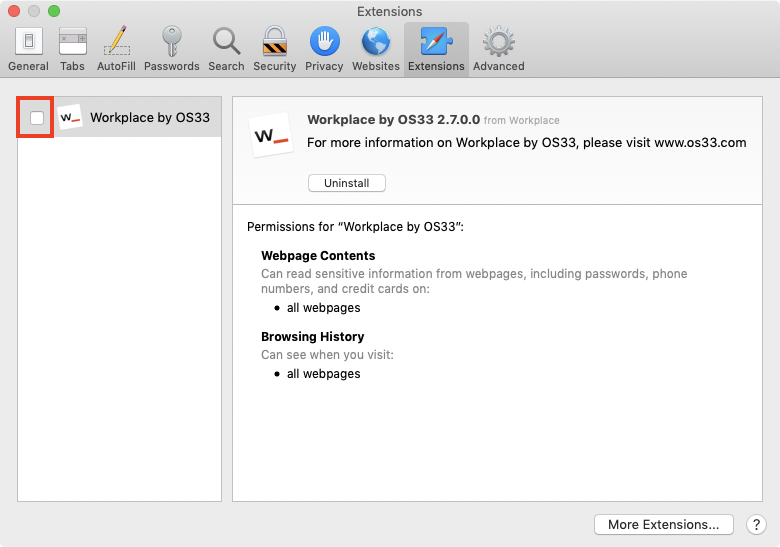Click the small Workplace icon in sidebar
Image resolution: width=780 pixels, height=547 pixels.
coord(70,117)
